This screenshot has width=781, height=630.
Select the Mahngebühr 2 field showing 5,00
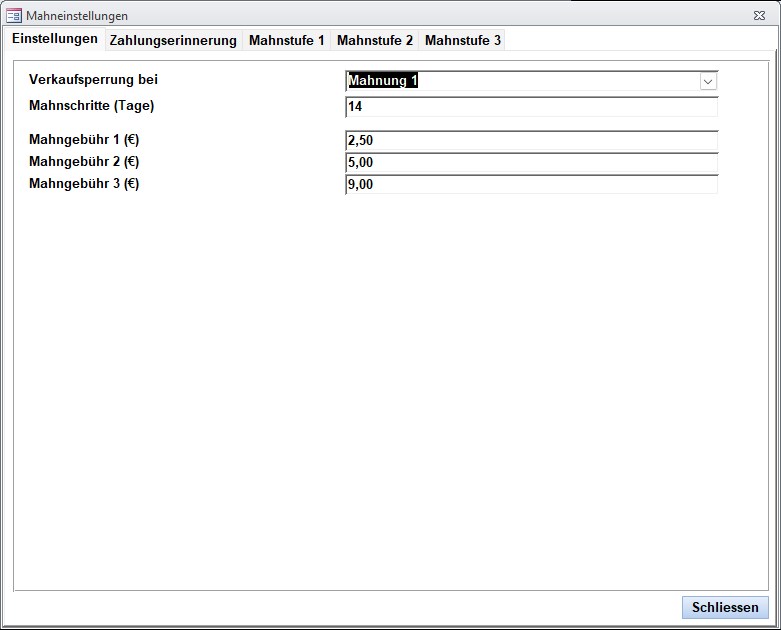click(531, 163)
